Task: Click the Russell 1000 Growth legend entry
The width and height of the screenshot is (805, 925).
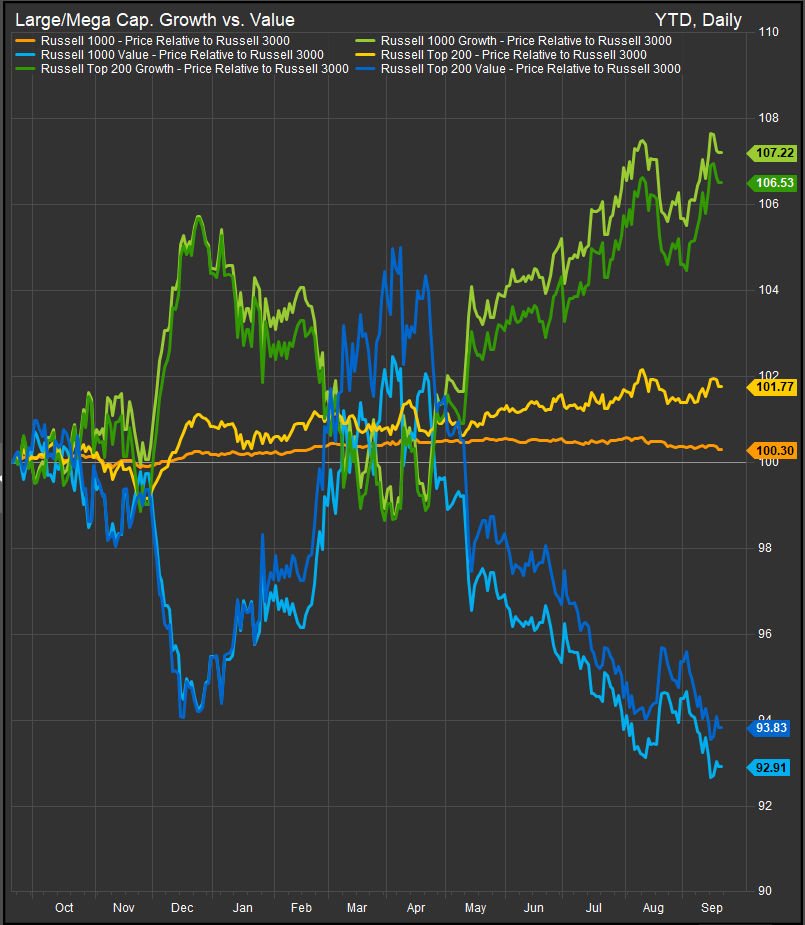Action: point(526,41)
